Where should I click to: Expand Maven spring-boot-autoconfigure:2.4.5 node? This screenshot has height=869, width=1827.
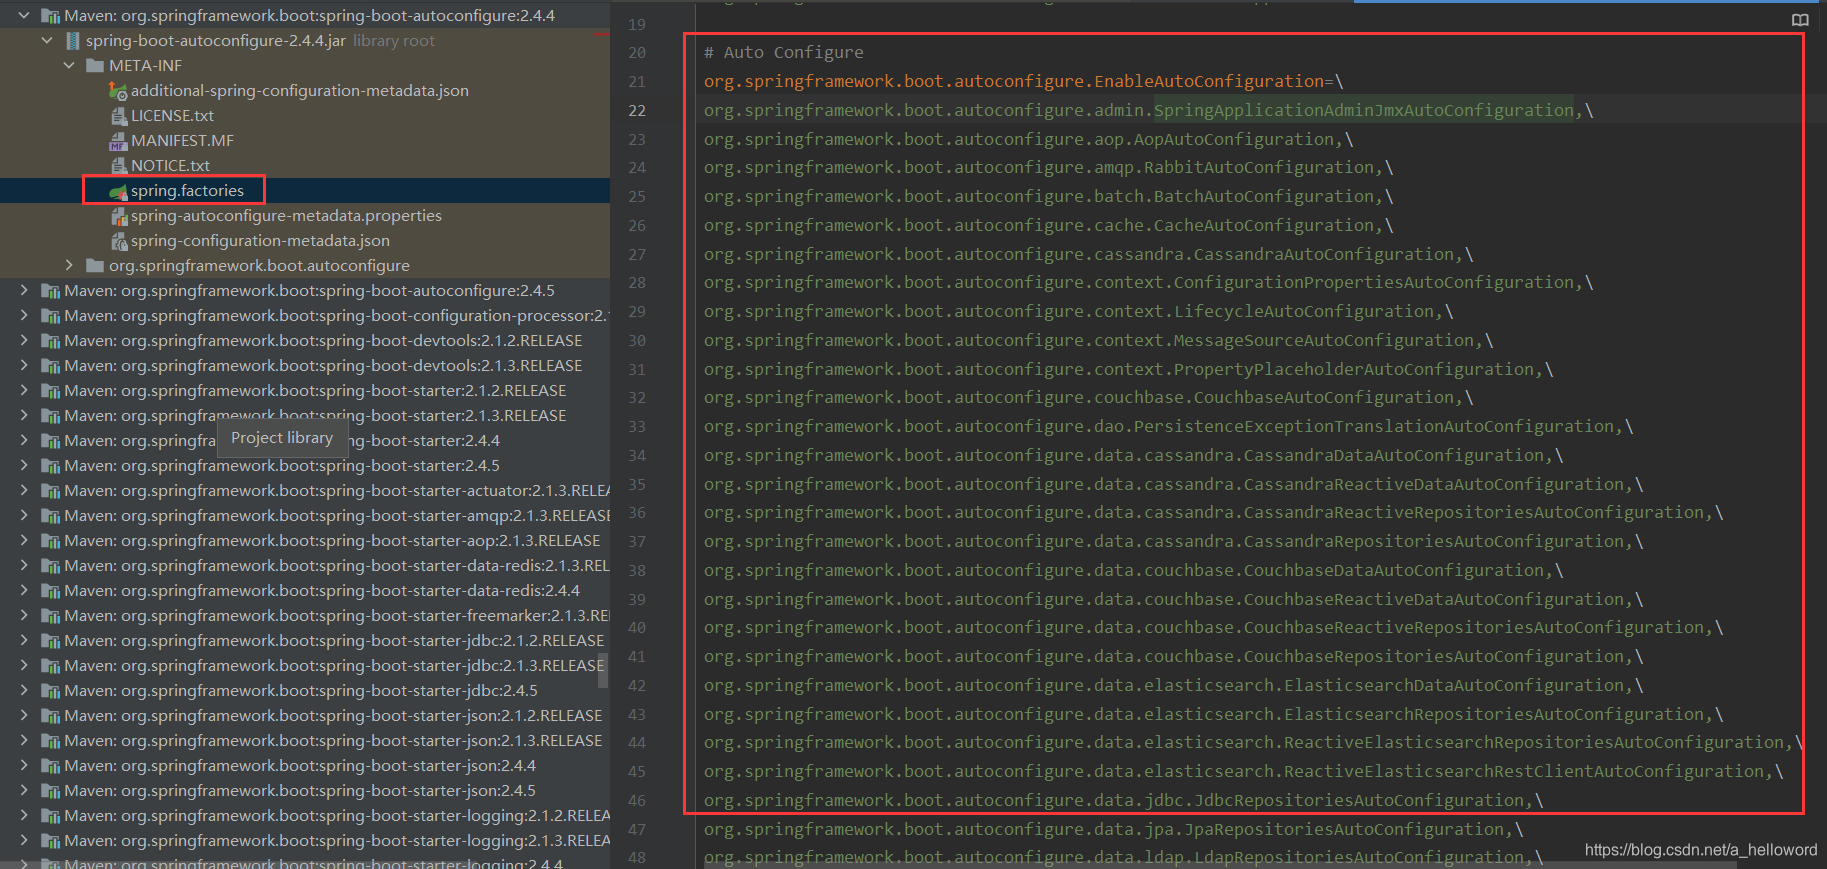click(24, 291)
